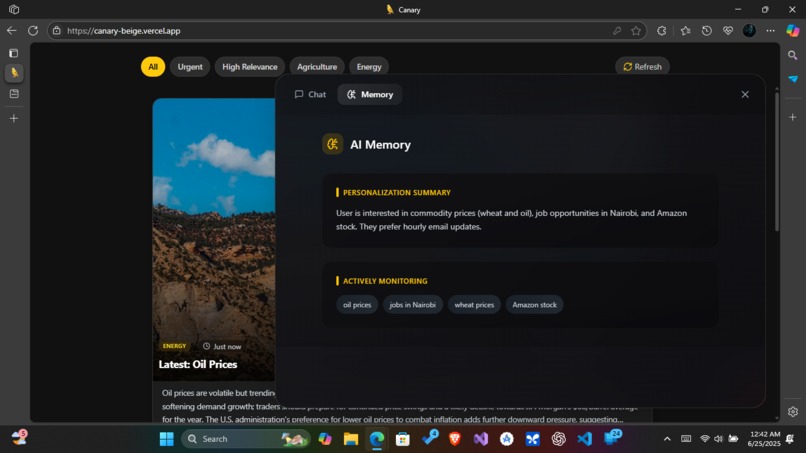This screenshot has width=806, height=453.
Task: Open browser essentials heart icon
Action: point(728,31)
